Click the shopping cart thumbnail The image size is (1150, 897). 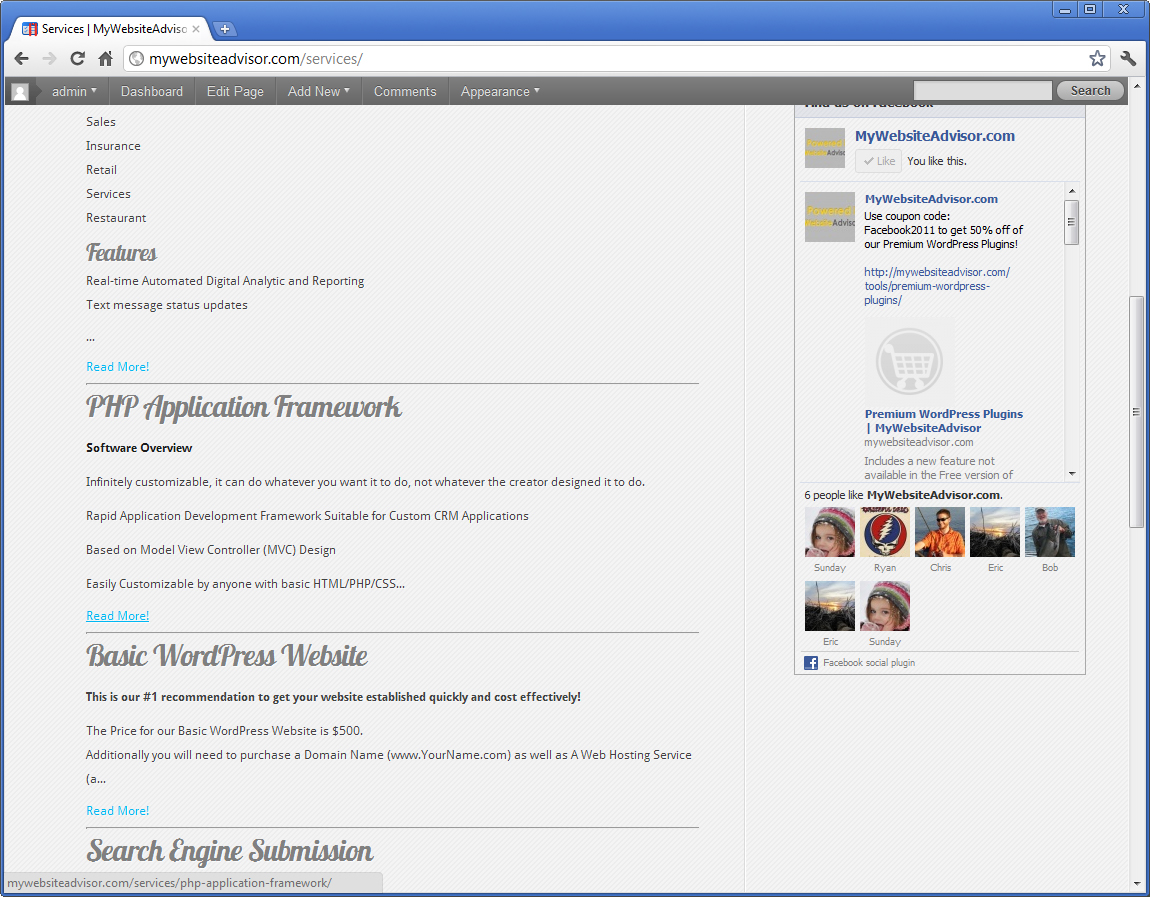909,361
